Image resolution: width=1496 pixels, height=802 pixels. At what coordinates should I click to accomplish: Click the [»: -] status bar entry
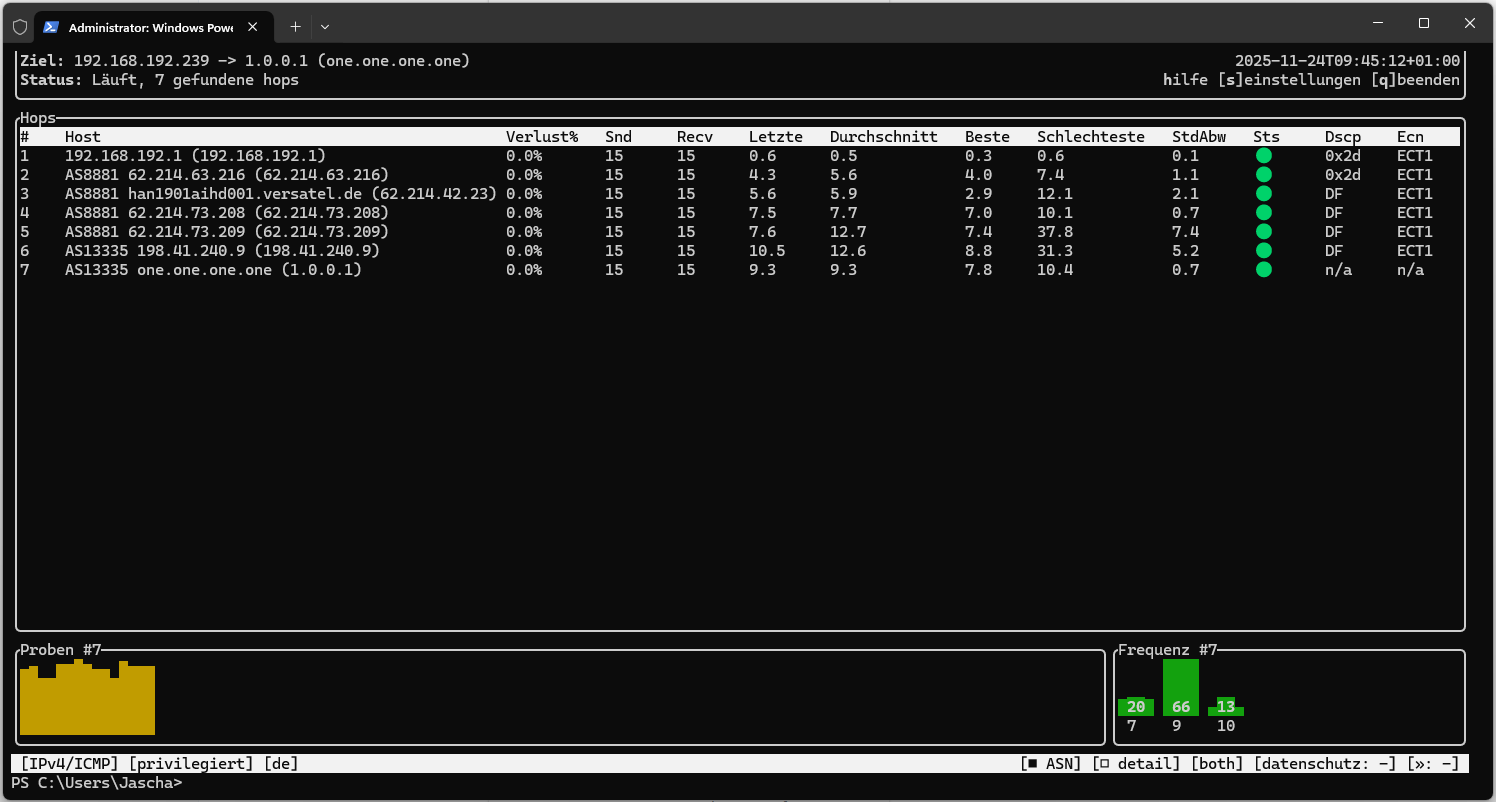[1433, 764]
